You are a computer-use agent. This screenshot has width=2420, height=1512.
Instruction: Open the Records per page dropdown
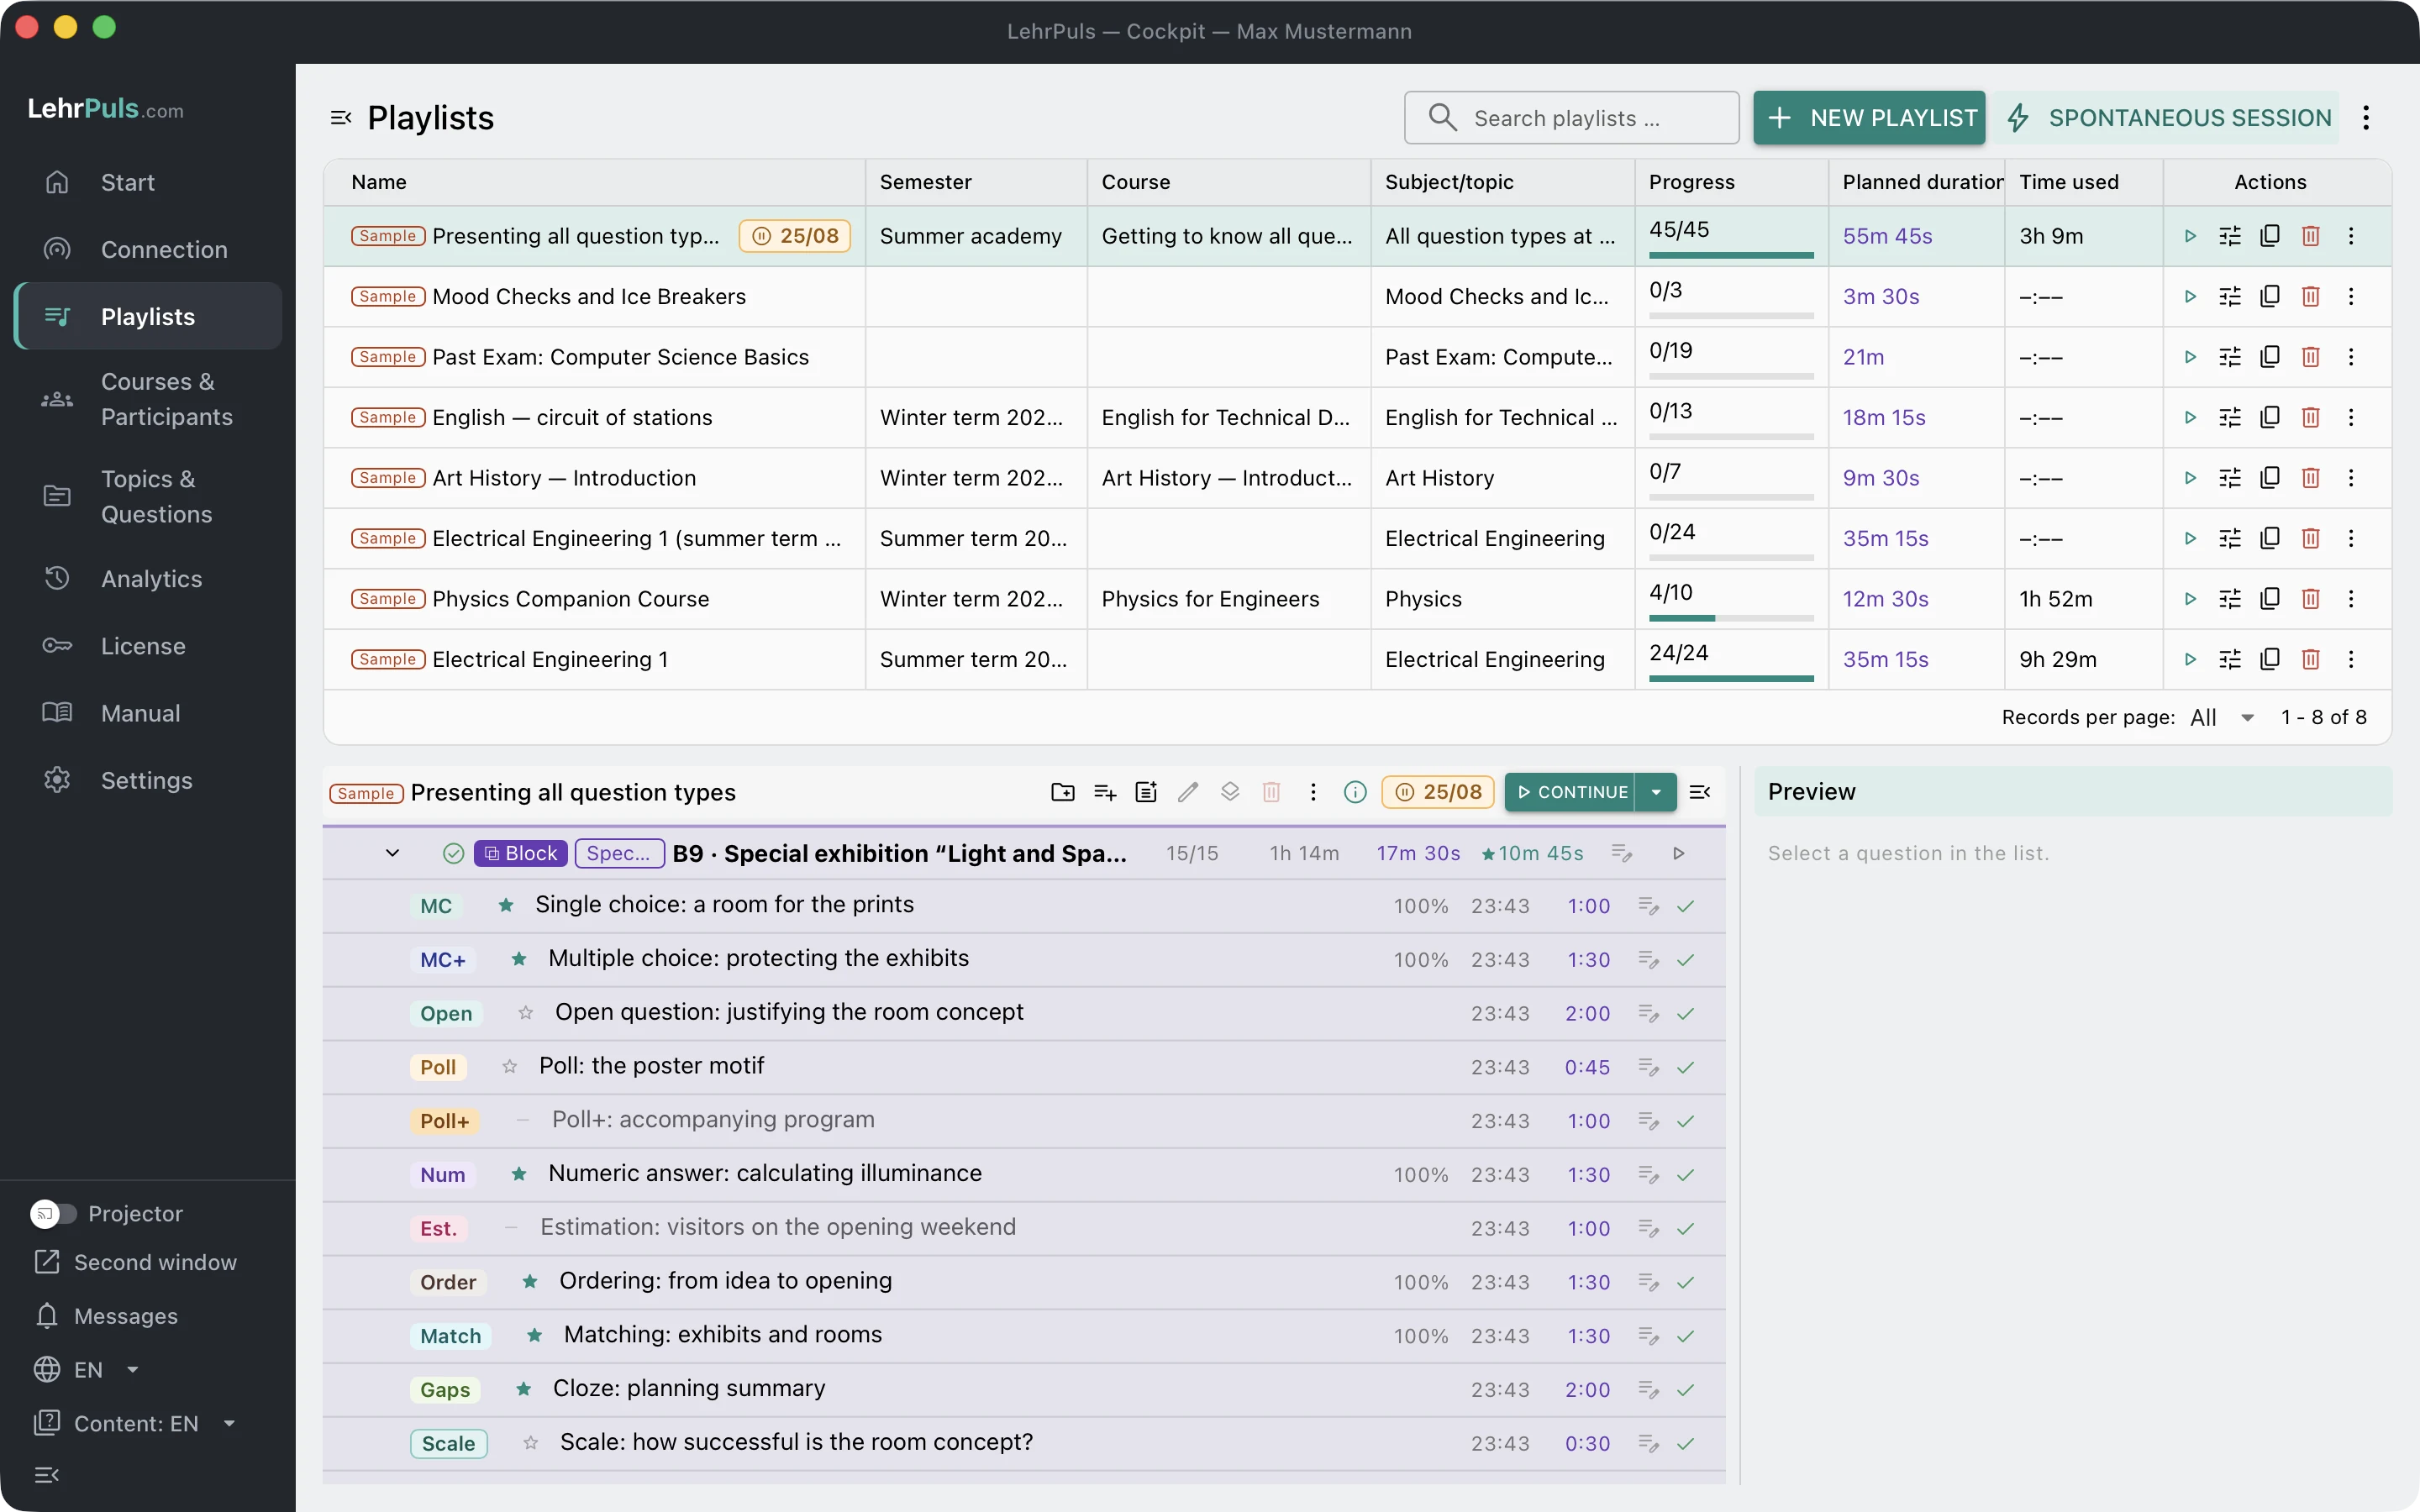point(2223,717)
